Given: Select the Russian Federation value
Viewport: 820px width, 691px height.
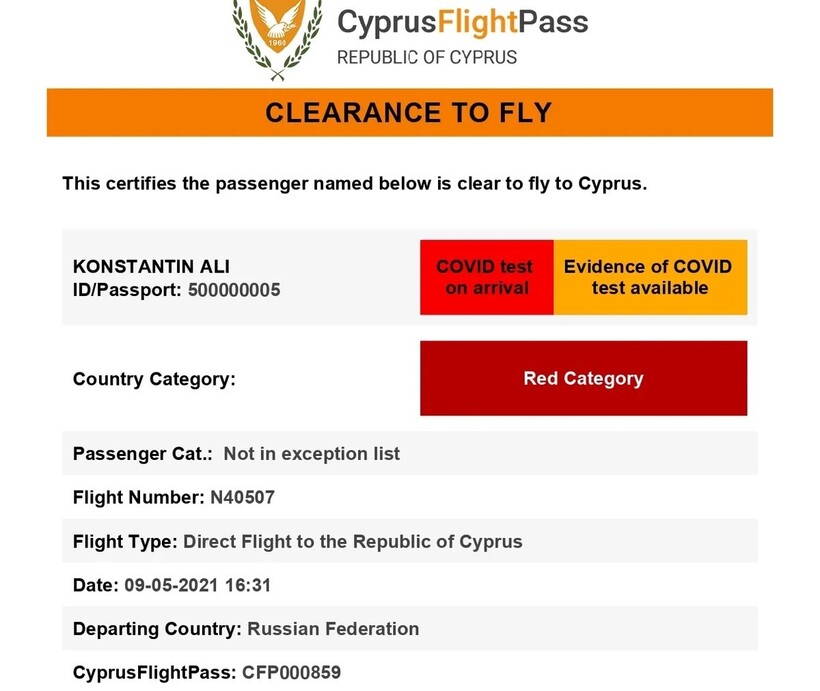Looking at the screenshot, I should 333,629.
